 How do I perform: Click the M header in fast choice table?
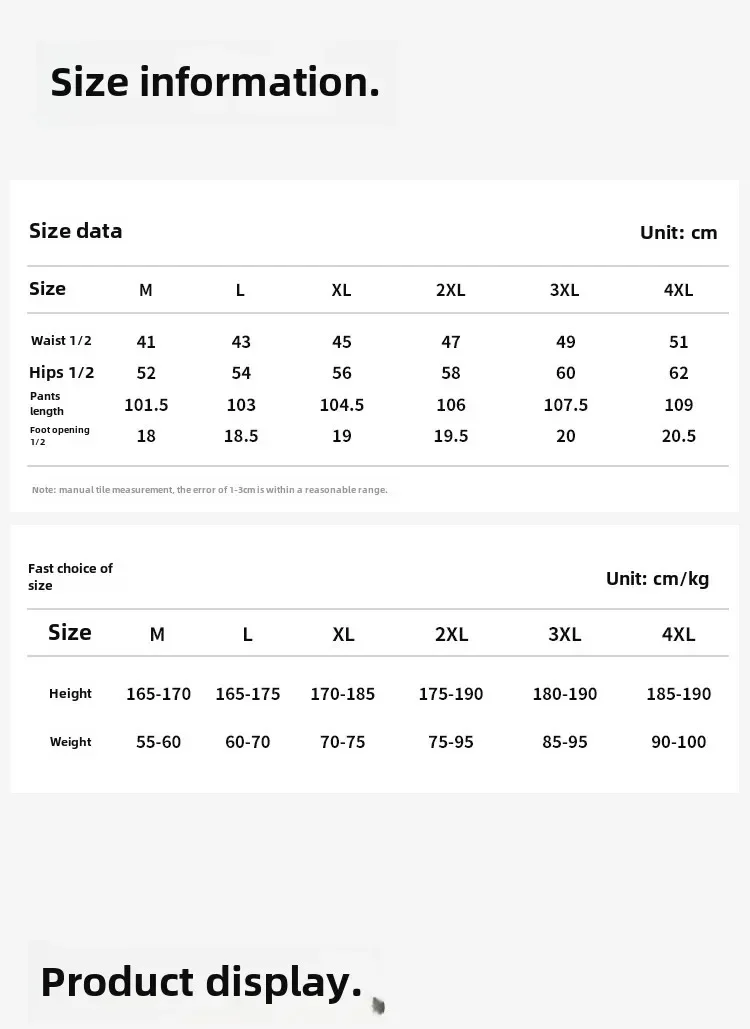coord(157,635)
